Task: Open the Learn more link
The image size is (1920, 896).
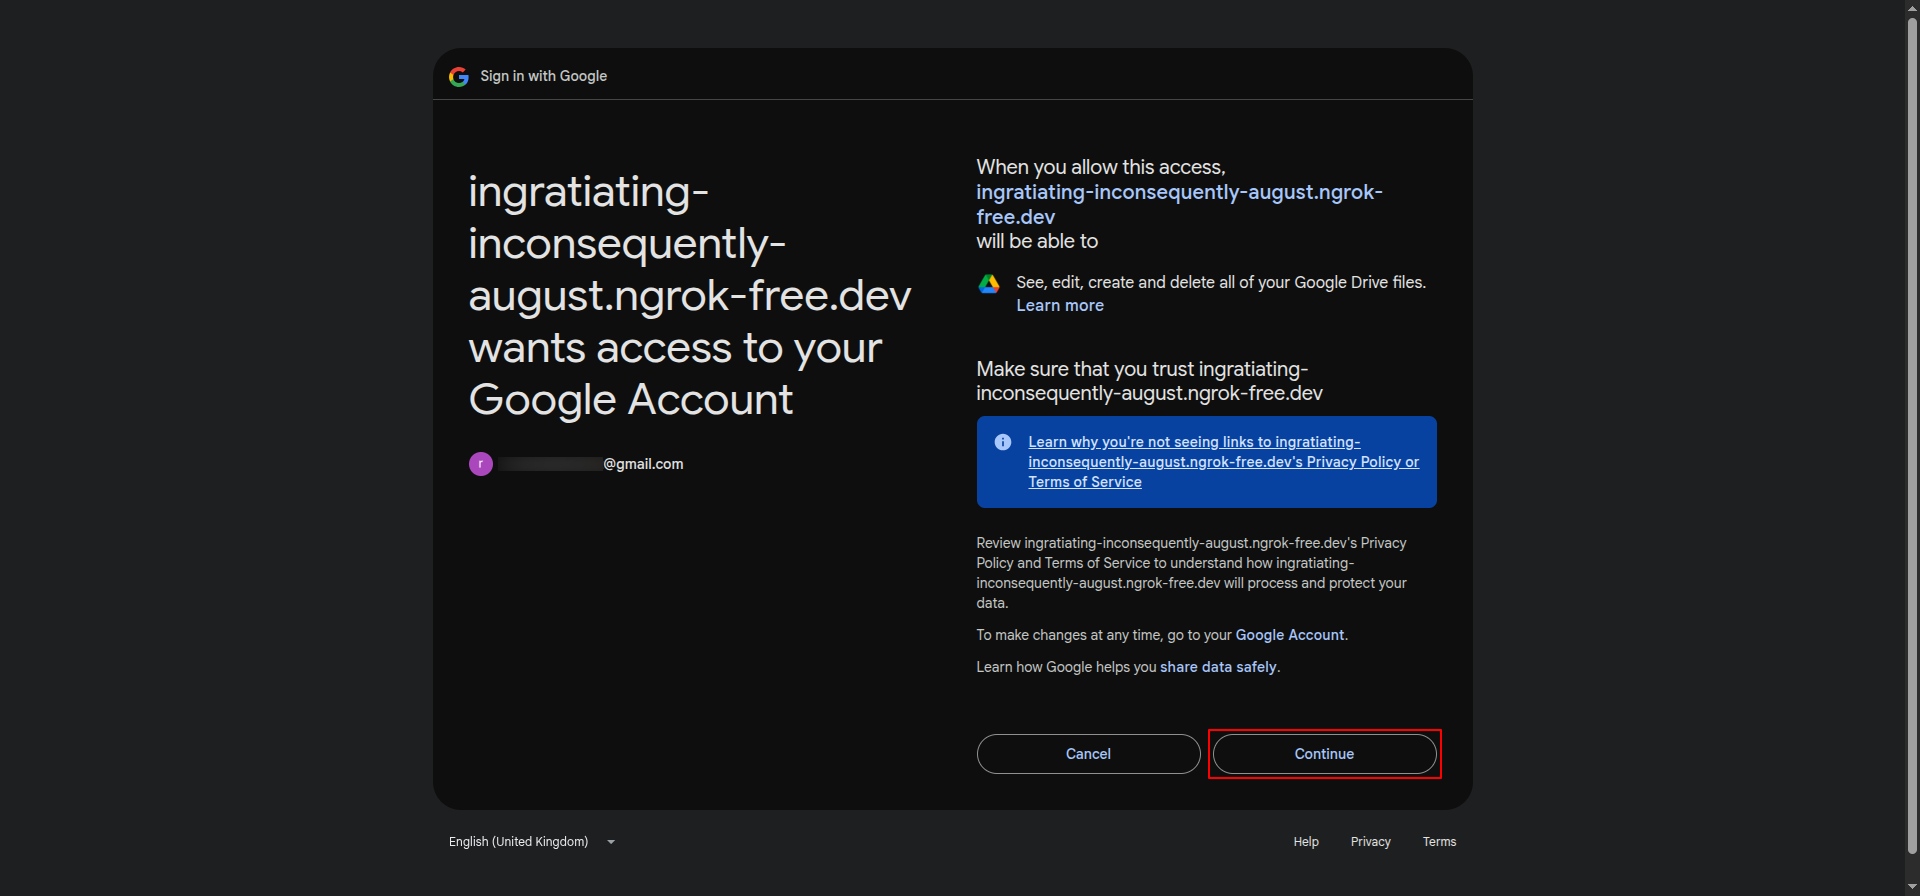Action: click(x=1060, y=306)
